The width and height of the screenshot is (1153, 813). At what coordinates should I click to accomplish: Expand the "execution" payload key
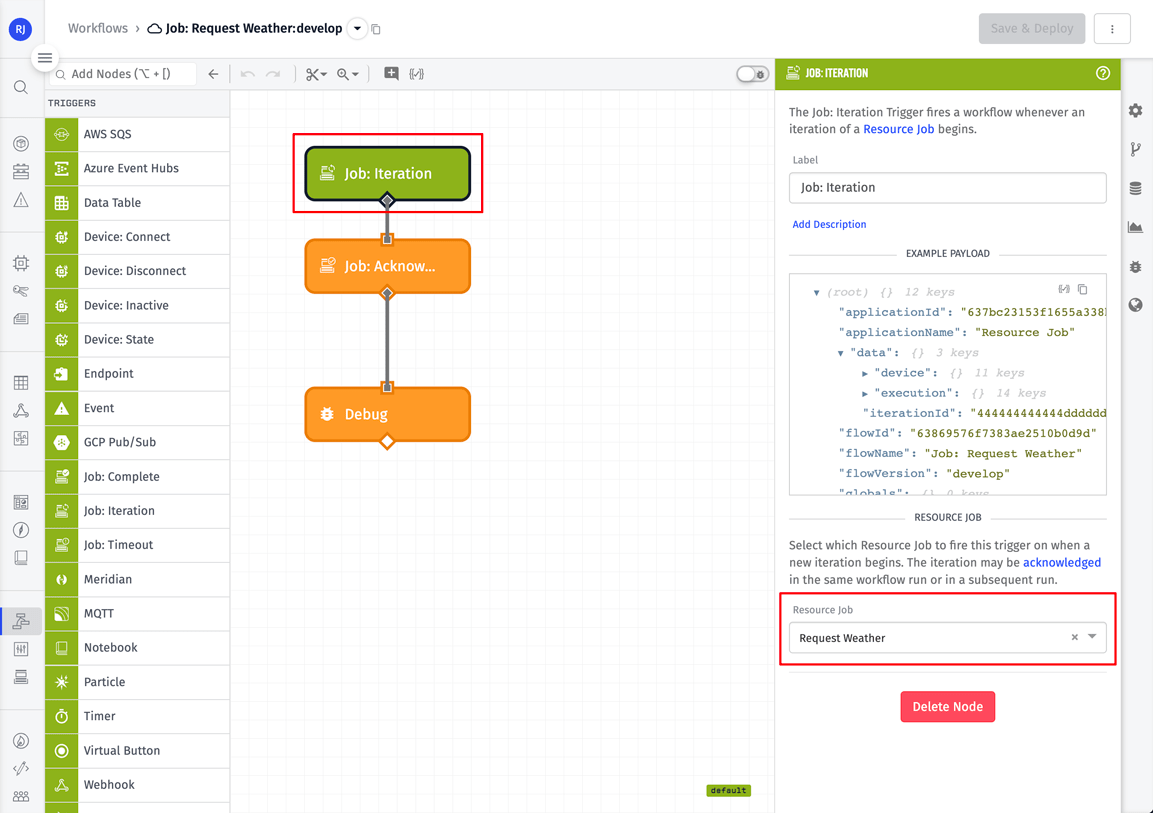click(x=865, y=393)
